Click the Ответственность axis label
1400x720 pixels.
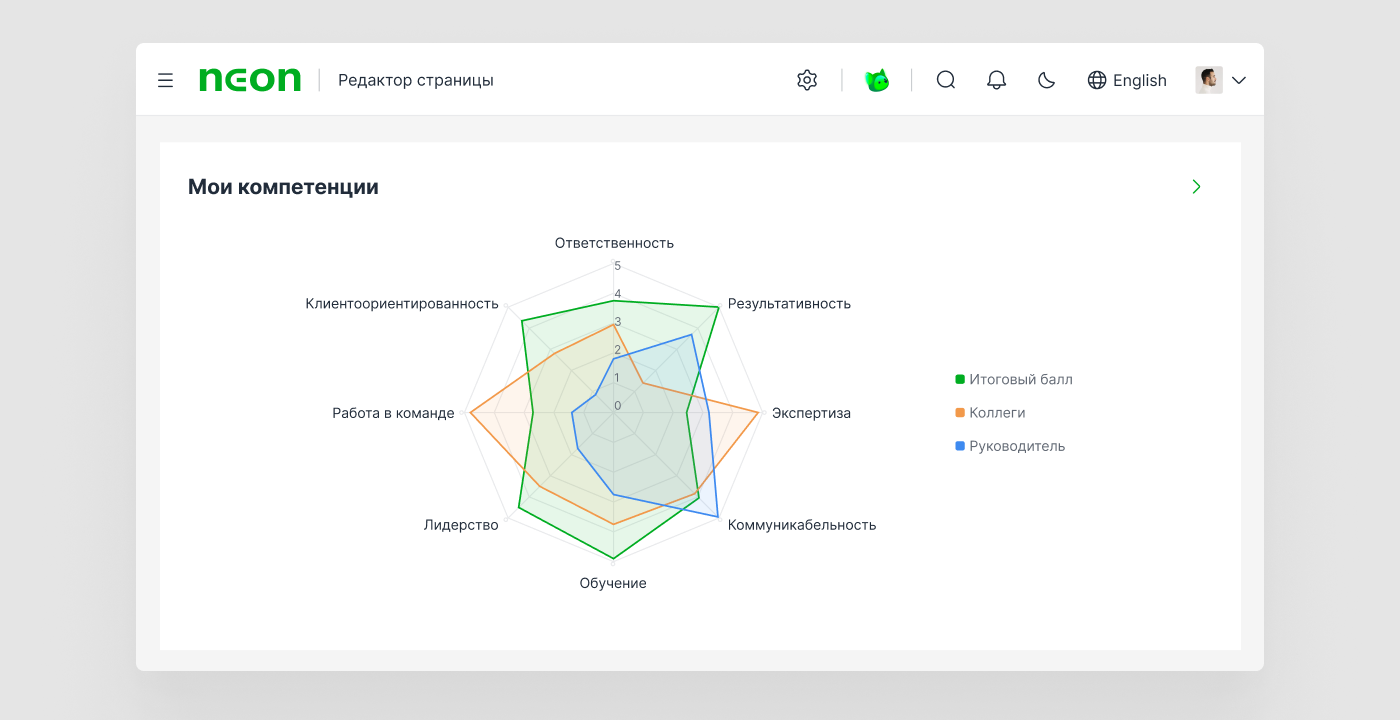point(614,243)
